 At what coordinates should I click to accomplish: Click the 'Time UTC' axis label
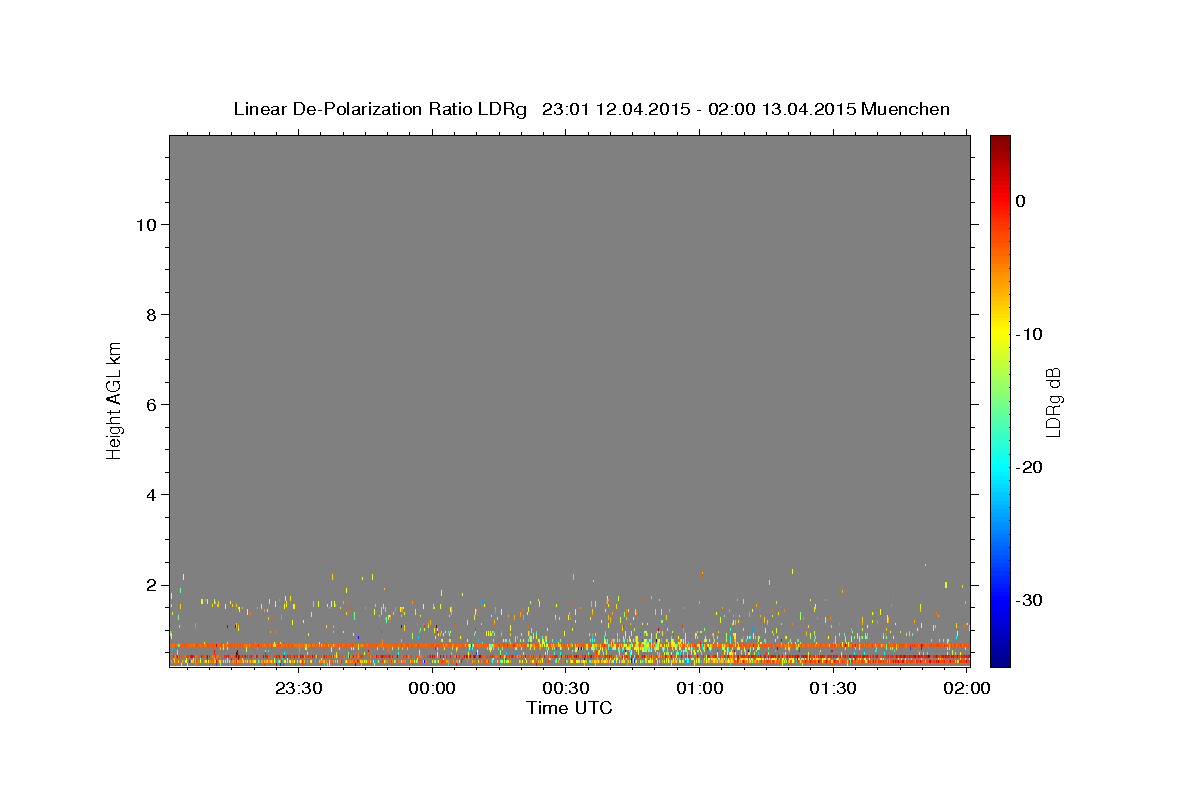point(569,708)
